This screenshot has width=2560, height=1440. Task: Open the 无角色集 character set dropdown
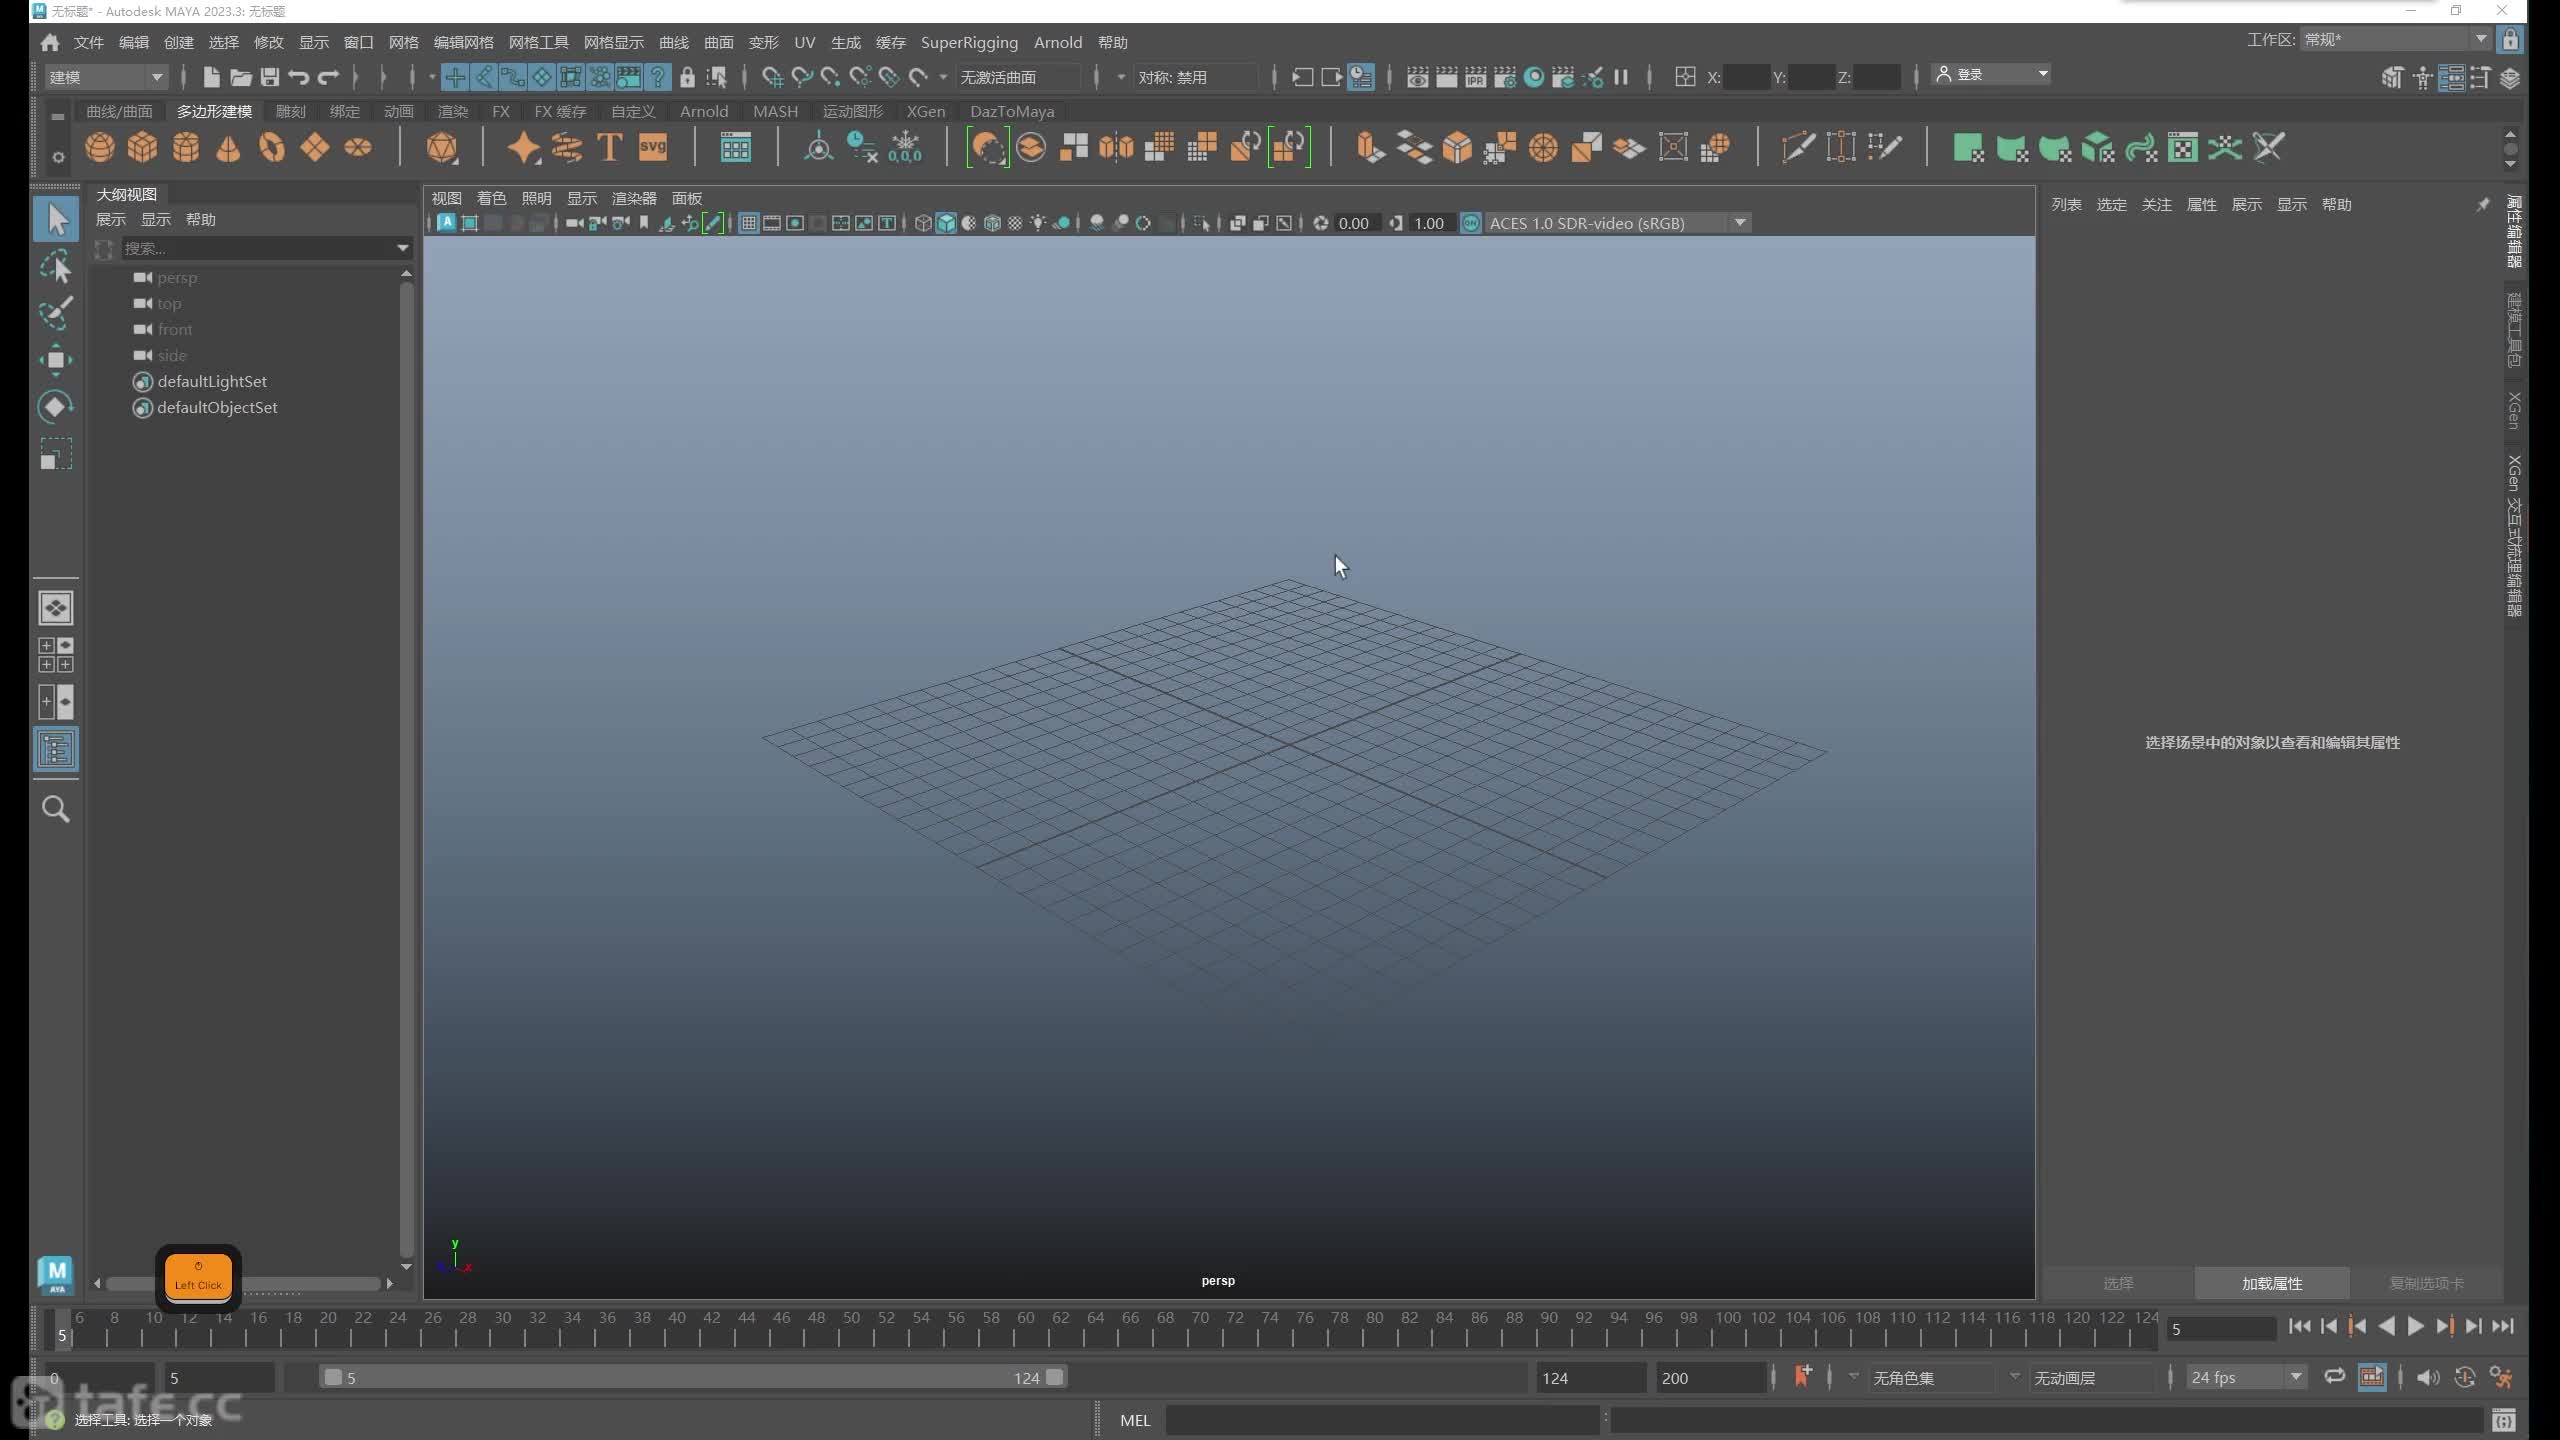click(1931, 1377)
